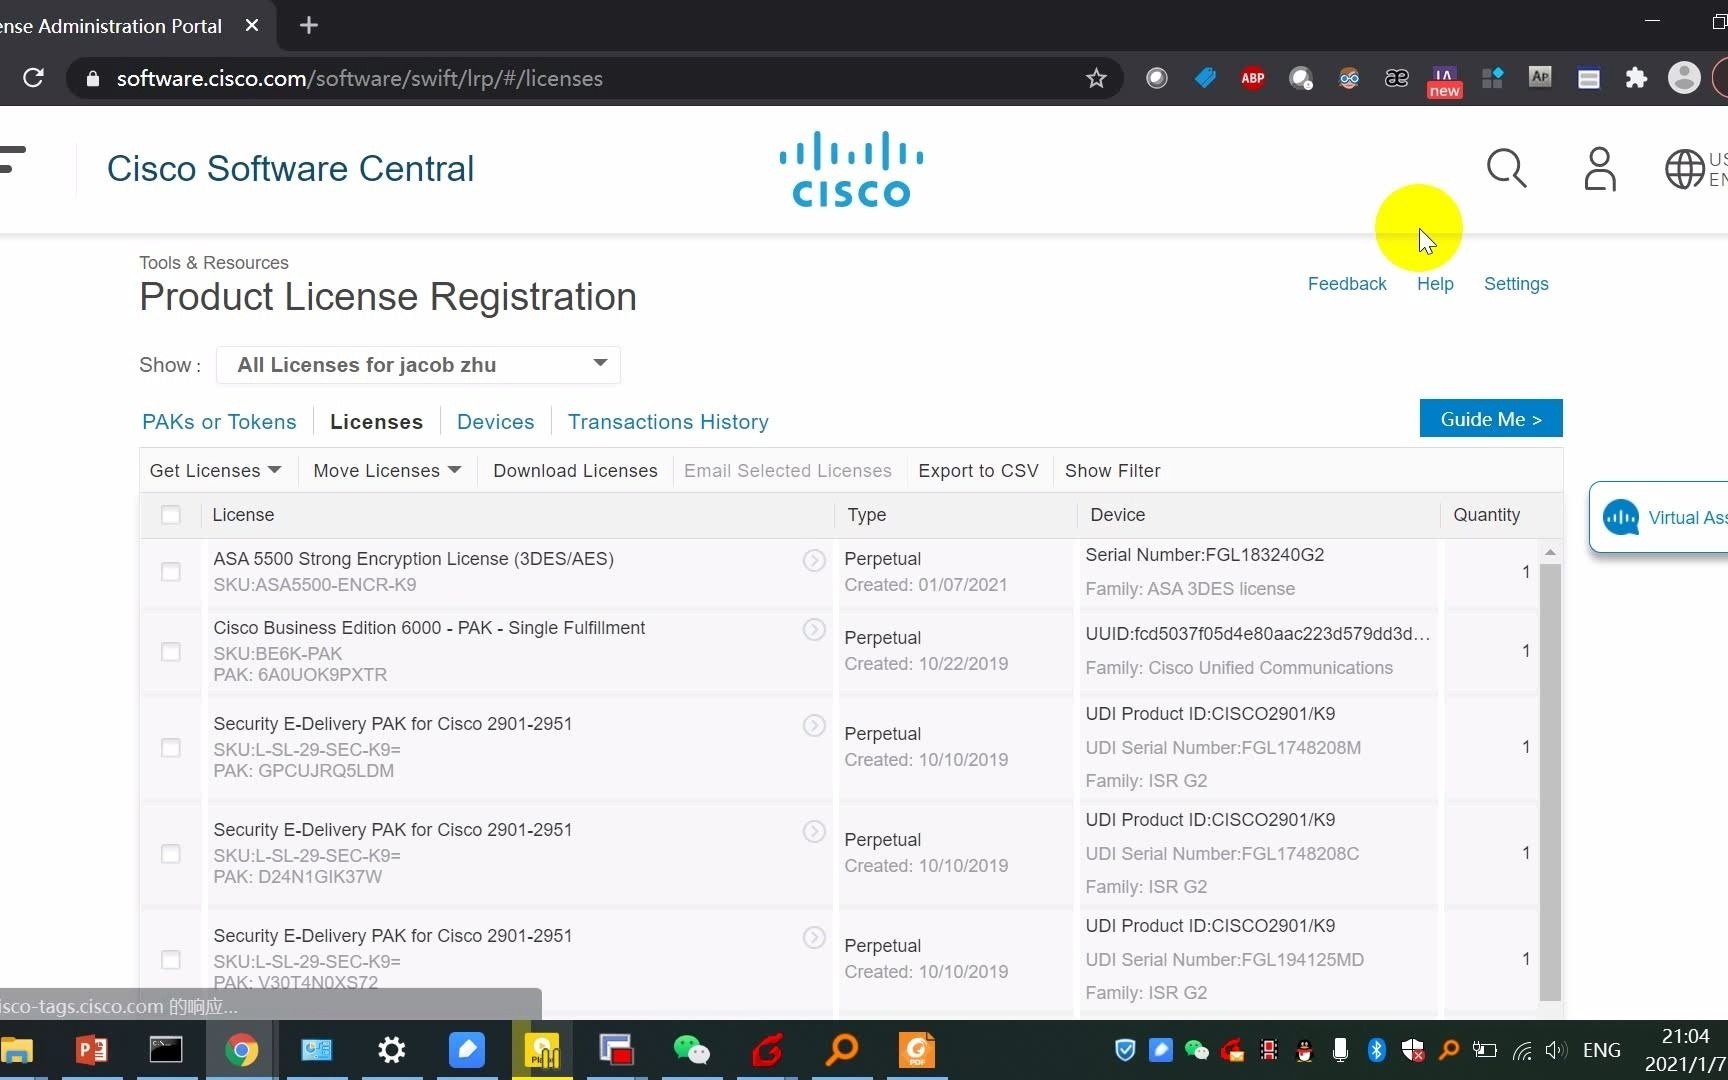Open the Chrome profile avatar
Screen dimensions: 1728x1080
[1684, 78]
